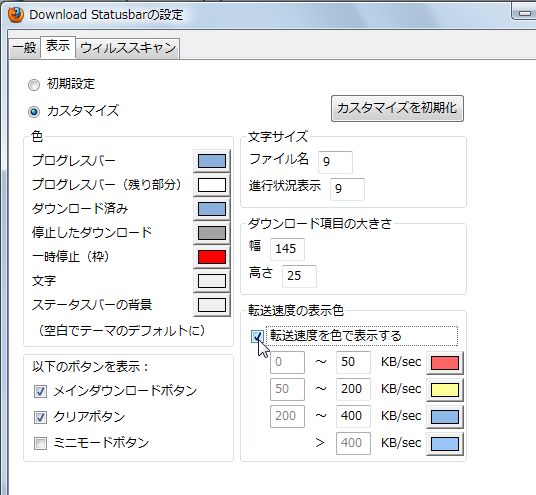Toggle the 転送速度を色で表示する checkbox
The image size is (536, 495).
pyautogui.click(x=257, y=336)
